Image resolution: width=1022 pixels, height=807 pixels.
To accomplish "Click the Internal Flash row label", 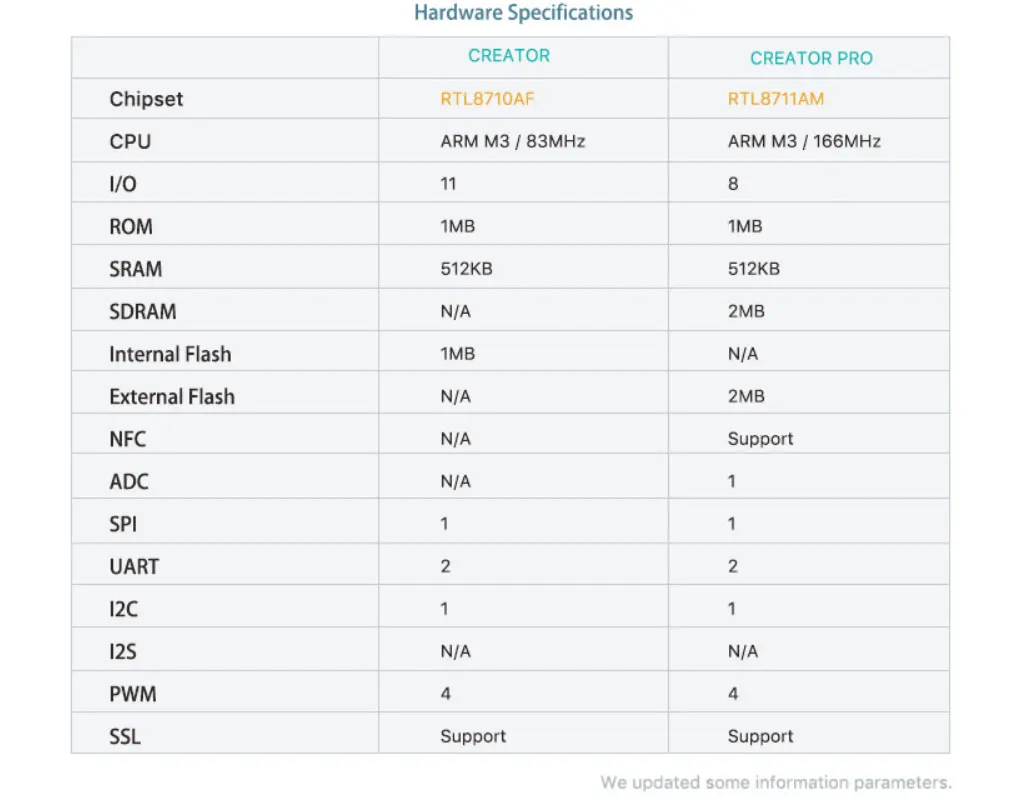I will click(x=170, y=354).
